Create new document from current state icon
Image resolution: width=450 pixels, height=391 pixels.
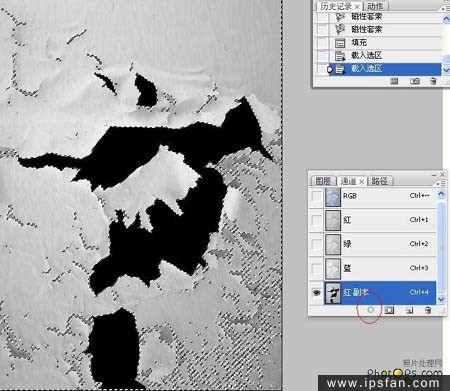tap(394, 81)
